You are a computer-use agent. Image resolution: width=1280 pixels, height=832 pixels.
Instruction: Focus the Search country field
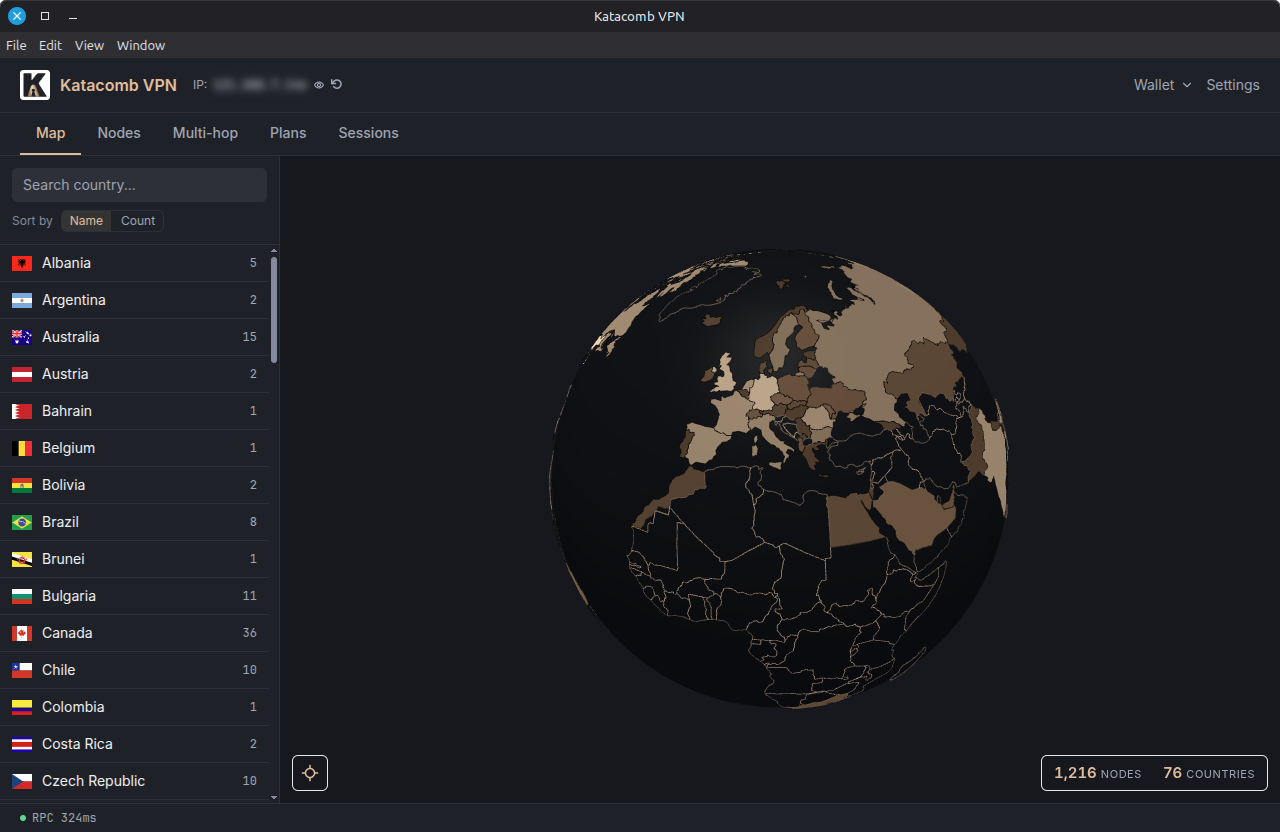[139, 185]
